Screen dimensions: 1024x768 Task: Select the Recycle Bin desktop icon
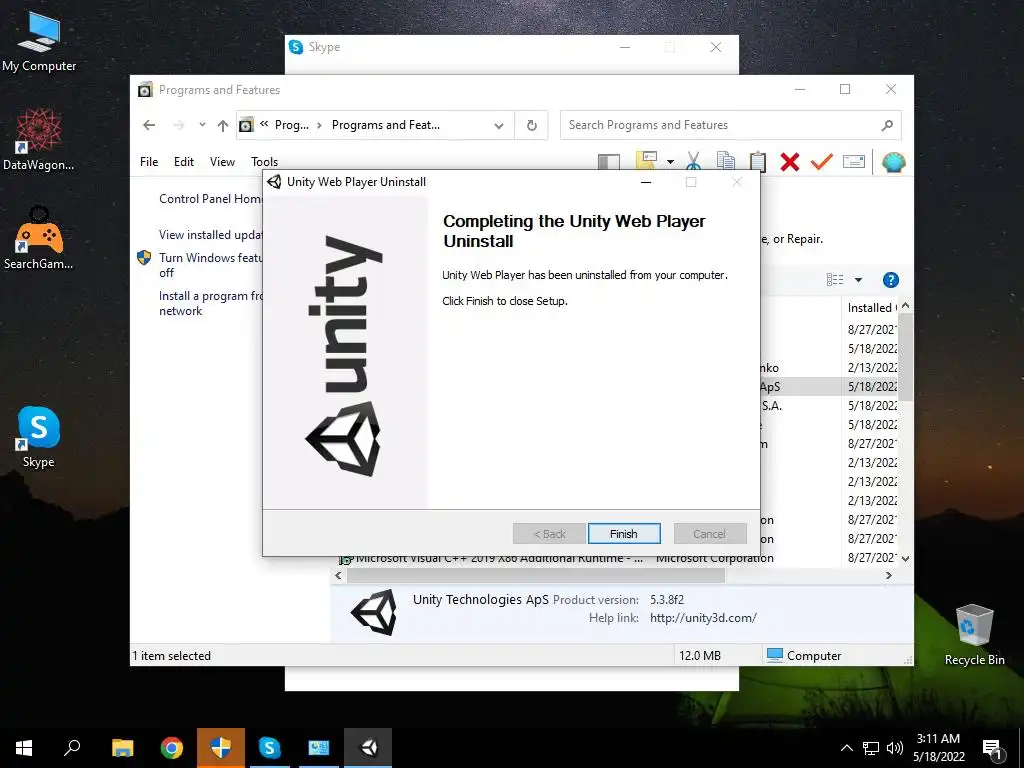(974, 634)
